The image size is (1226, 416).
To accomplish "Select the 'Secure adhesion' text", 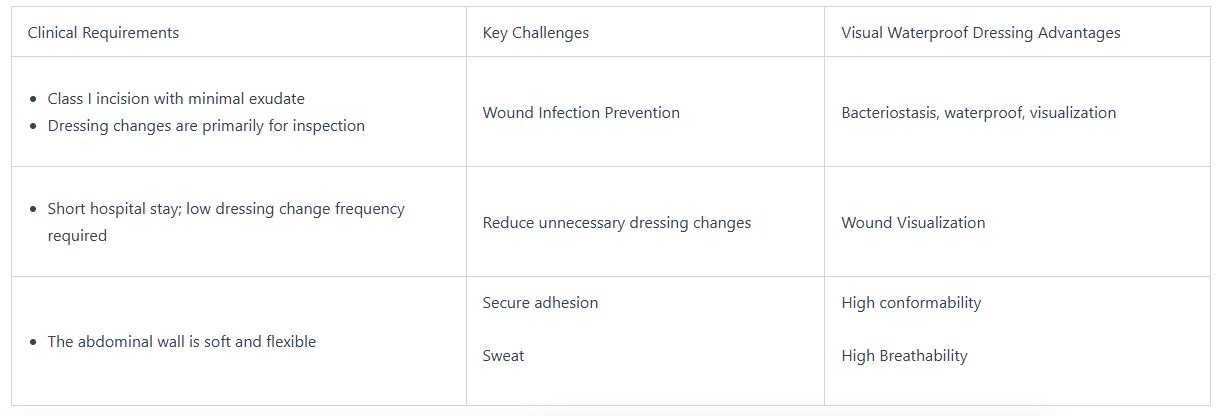I will [x=540, y=303].
